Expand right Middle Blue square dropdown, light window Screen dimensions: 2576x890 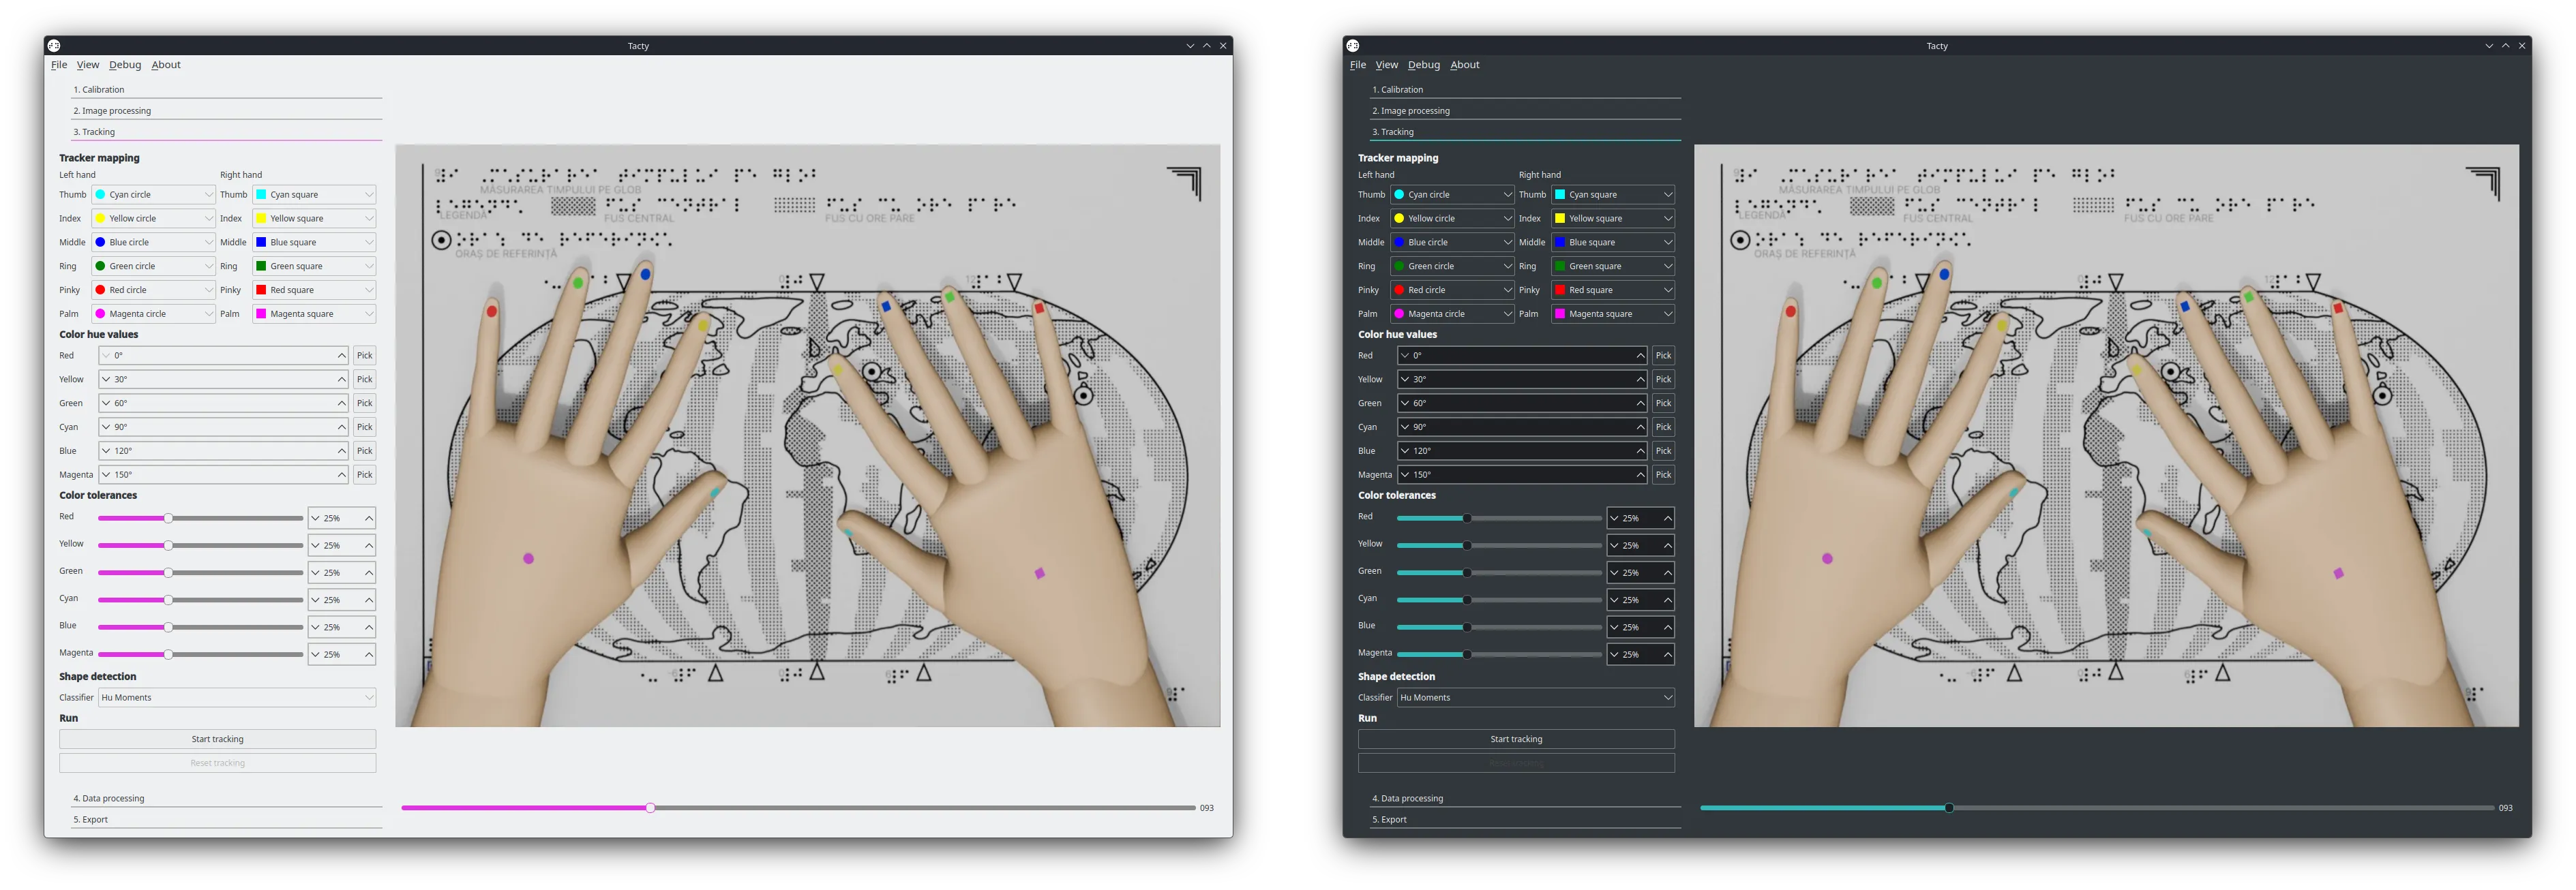pos(315,242)
